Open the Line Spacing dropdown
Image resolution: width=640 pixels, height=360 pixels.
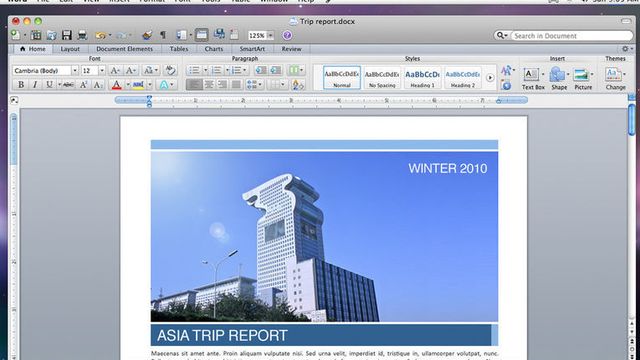click(x=254, y=84)
